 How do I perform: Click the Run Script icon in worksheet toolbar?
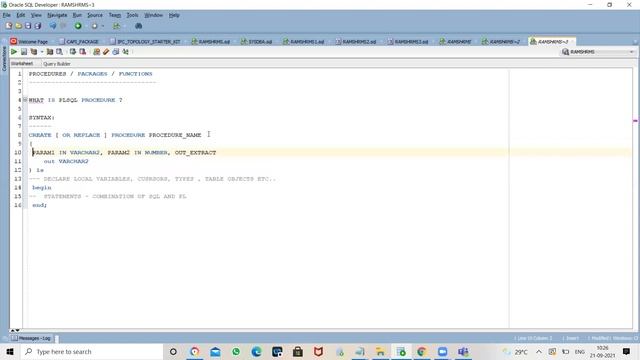pyautogui.click(x=24, y=52)
